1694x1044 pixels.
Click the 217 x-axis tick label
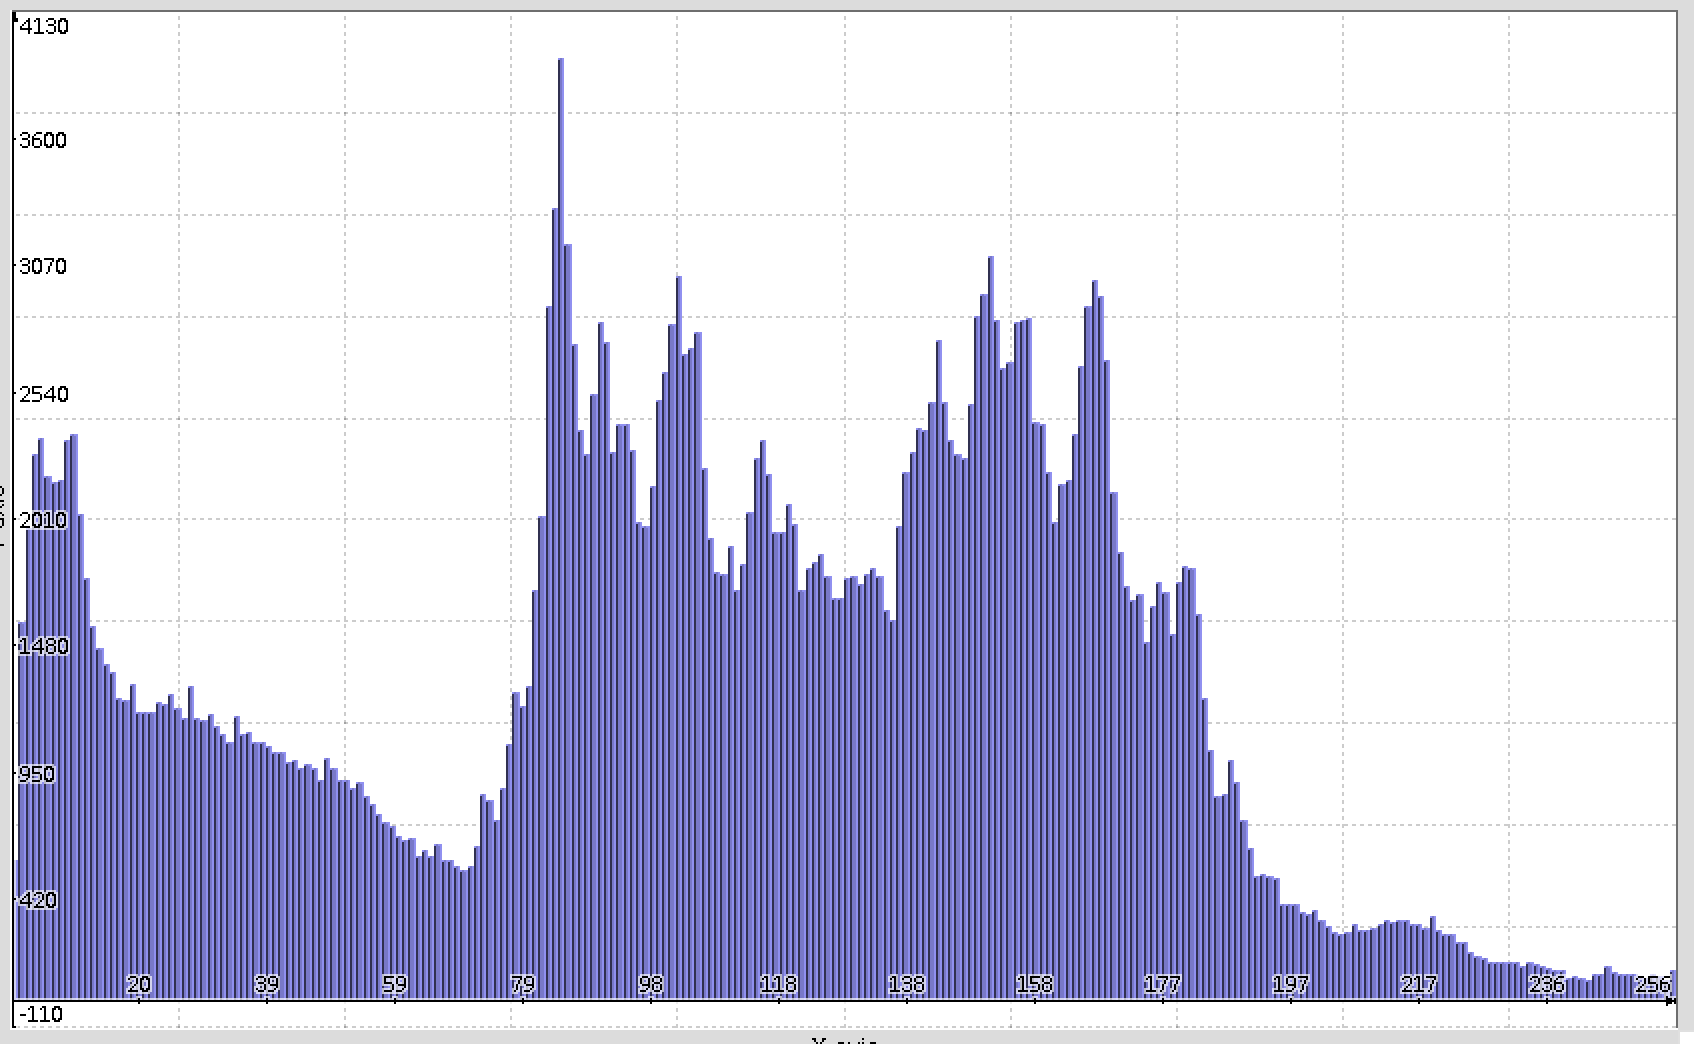click(1419, 984)
